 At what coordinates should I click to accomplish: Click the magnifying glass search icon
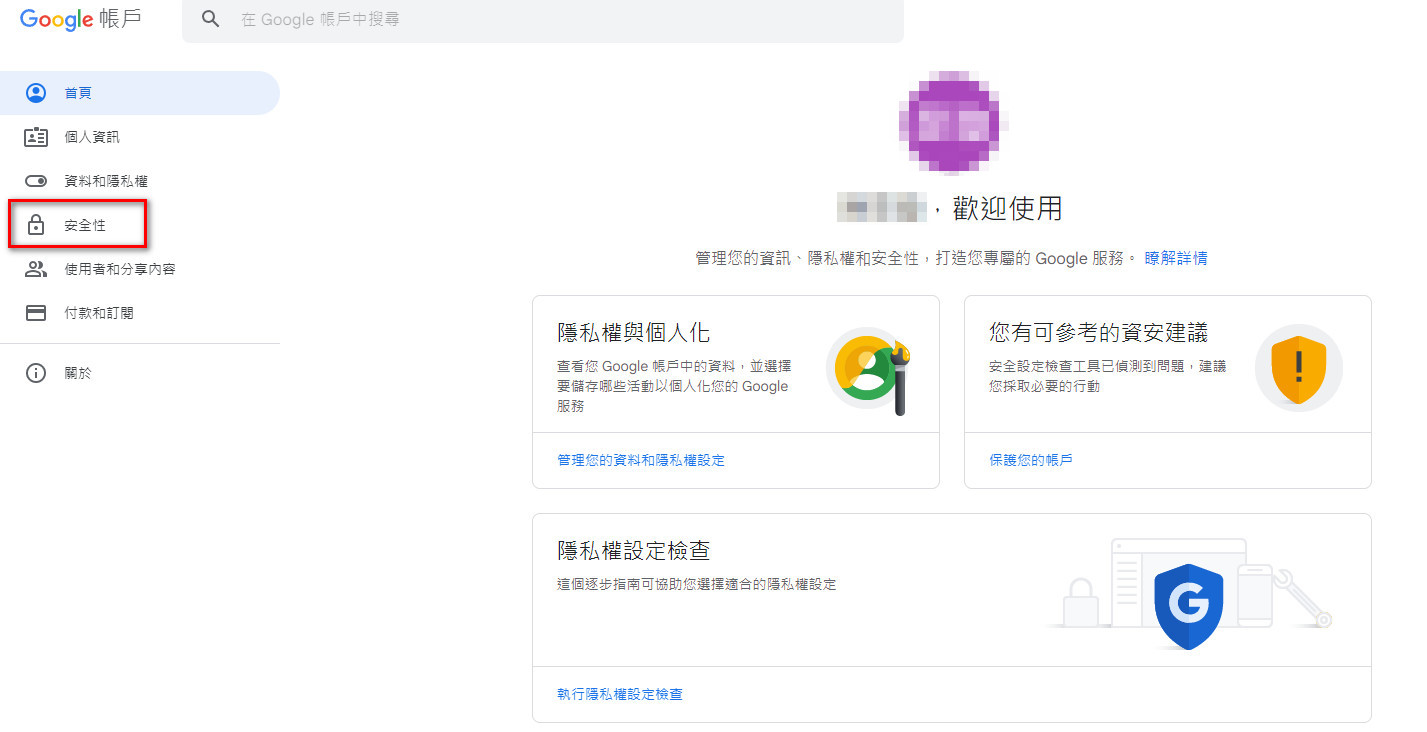click(x=210, y=18)
